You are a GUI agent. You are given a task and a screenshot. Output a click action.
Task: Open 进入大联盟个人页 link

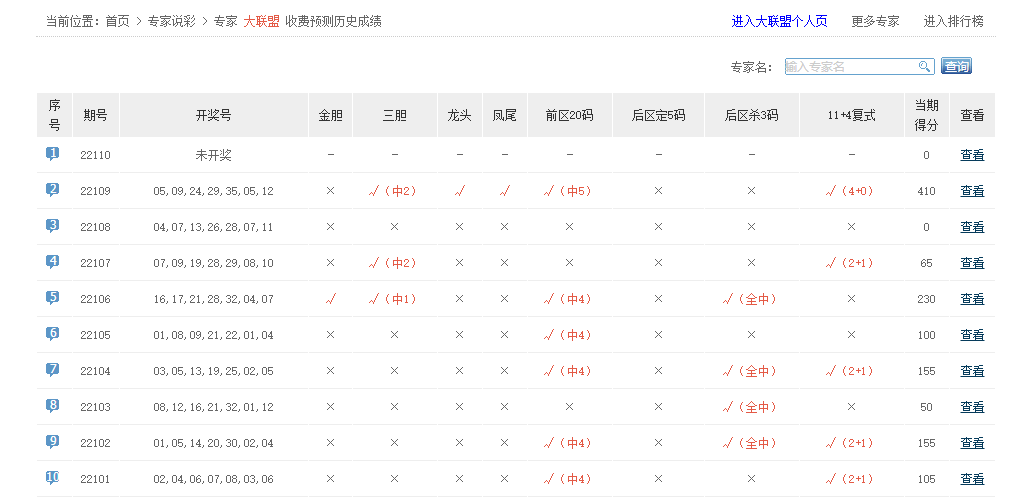tap(779, 21)
